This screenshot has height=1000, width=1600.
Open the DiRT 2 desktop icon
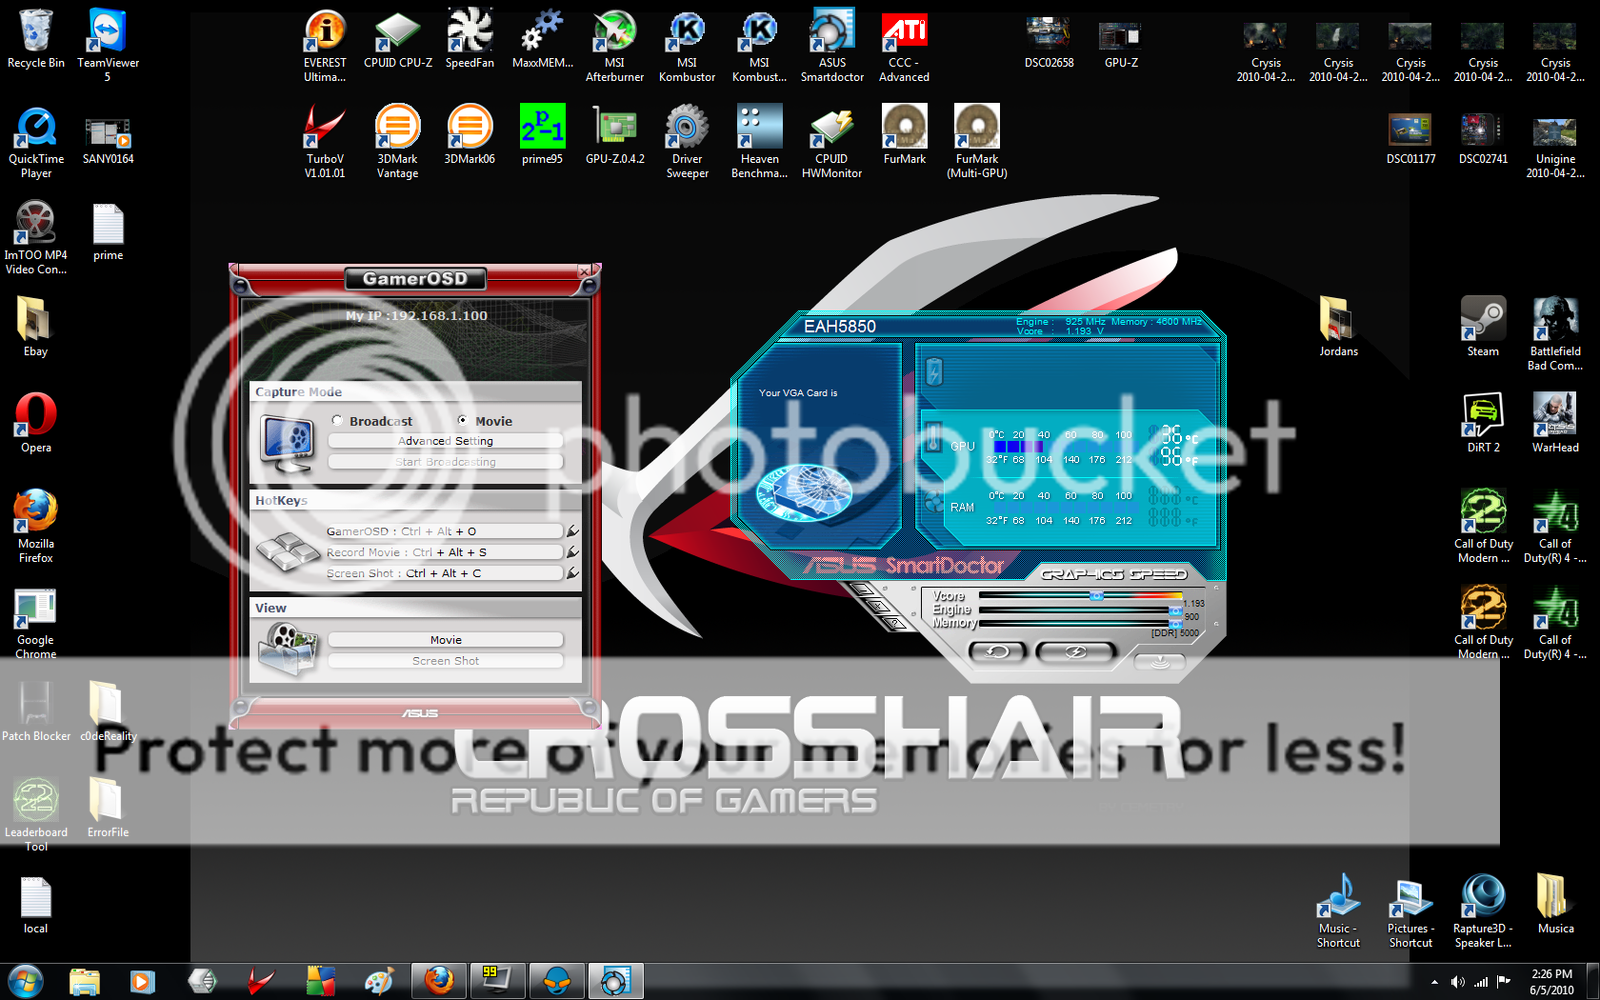1483,424
